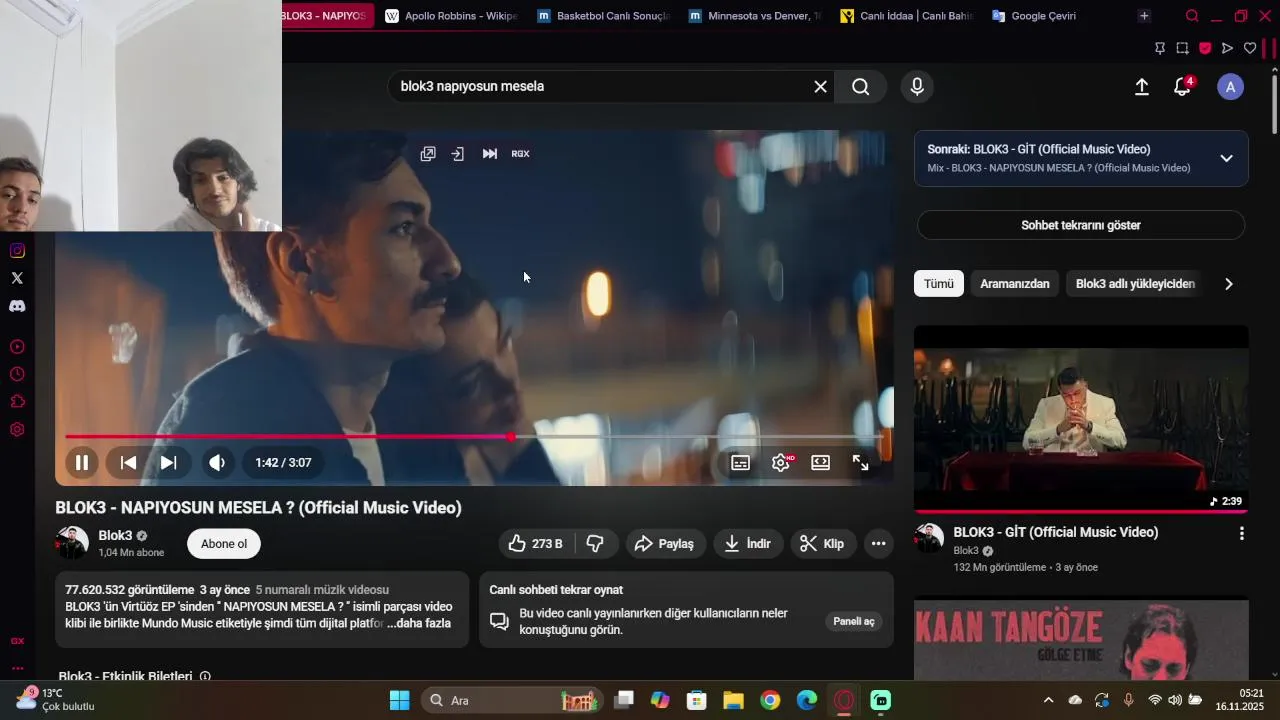The width and height of the screenshot is (1280, 720).
Task: Mute the video volume speaker icon
Action: pos(217,463)
